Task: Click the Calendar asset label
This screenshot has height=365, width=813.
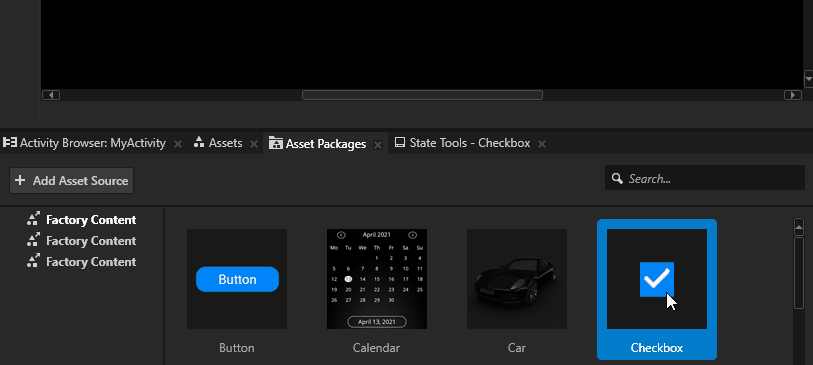Action: [376, 348]
